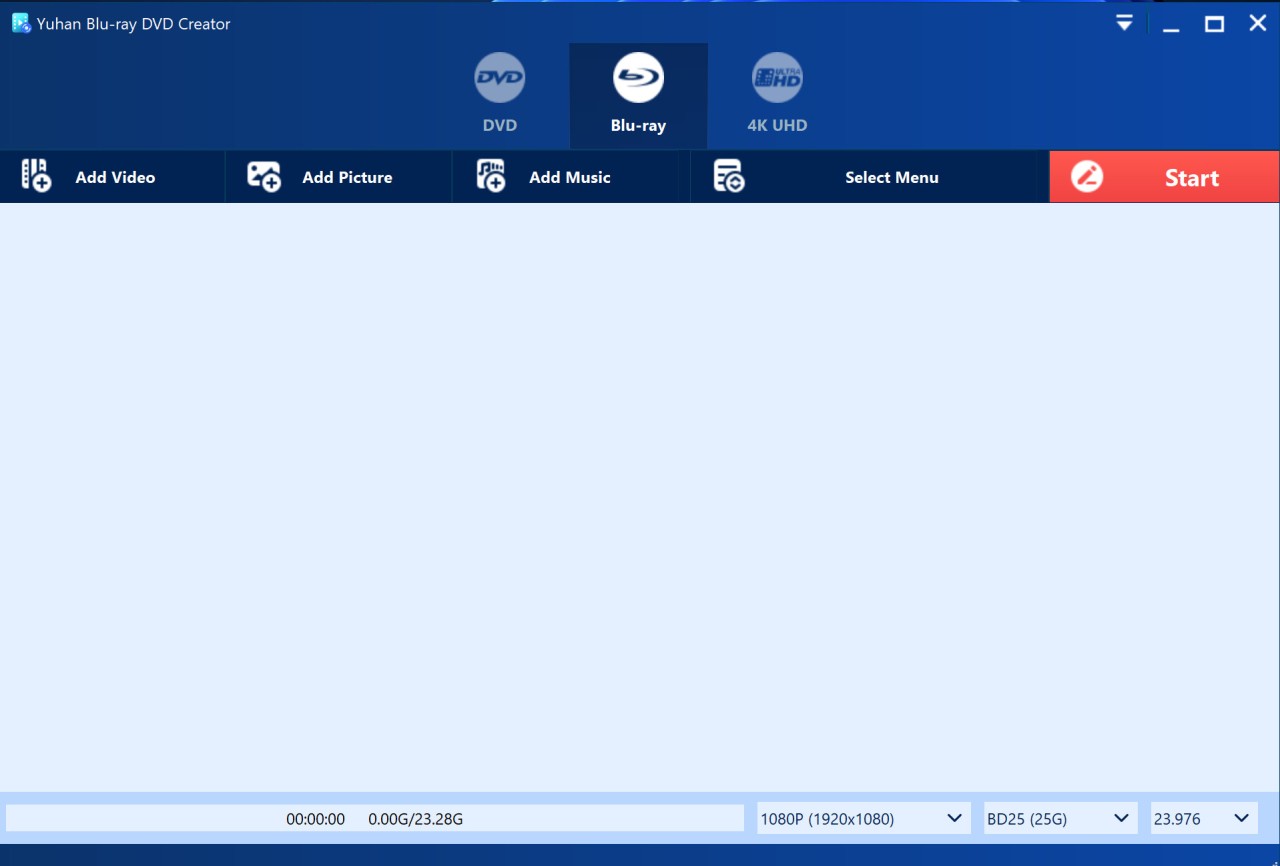
Task: Close the Yuhan Blu-ray DVD Creator window
Action: pyautogui.click(x=1257, y=23)
